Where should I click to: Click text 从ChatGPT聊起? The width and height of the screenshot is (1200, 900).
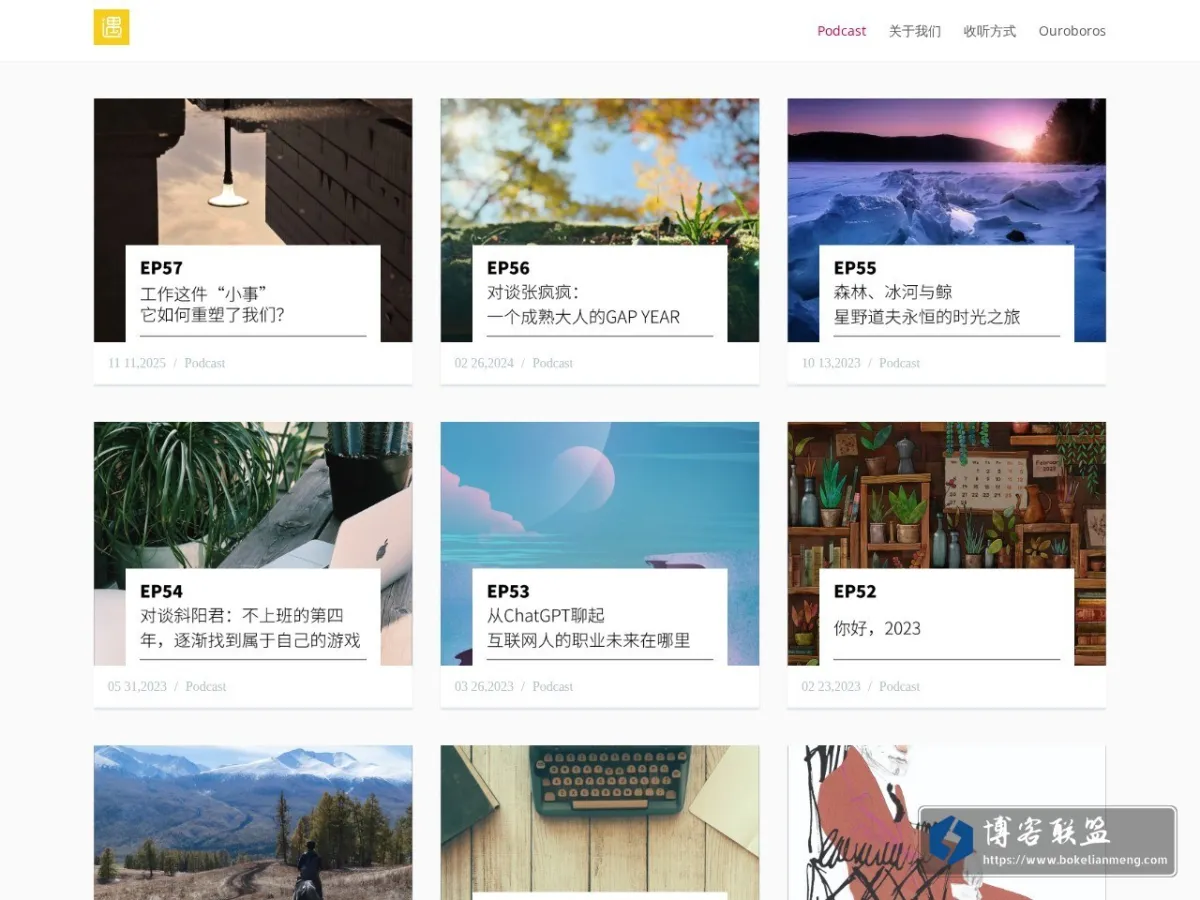(x=546, y=615)
